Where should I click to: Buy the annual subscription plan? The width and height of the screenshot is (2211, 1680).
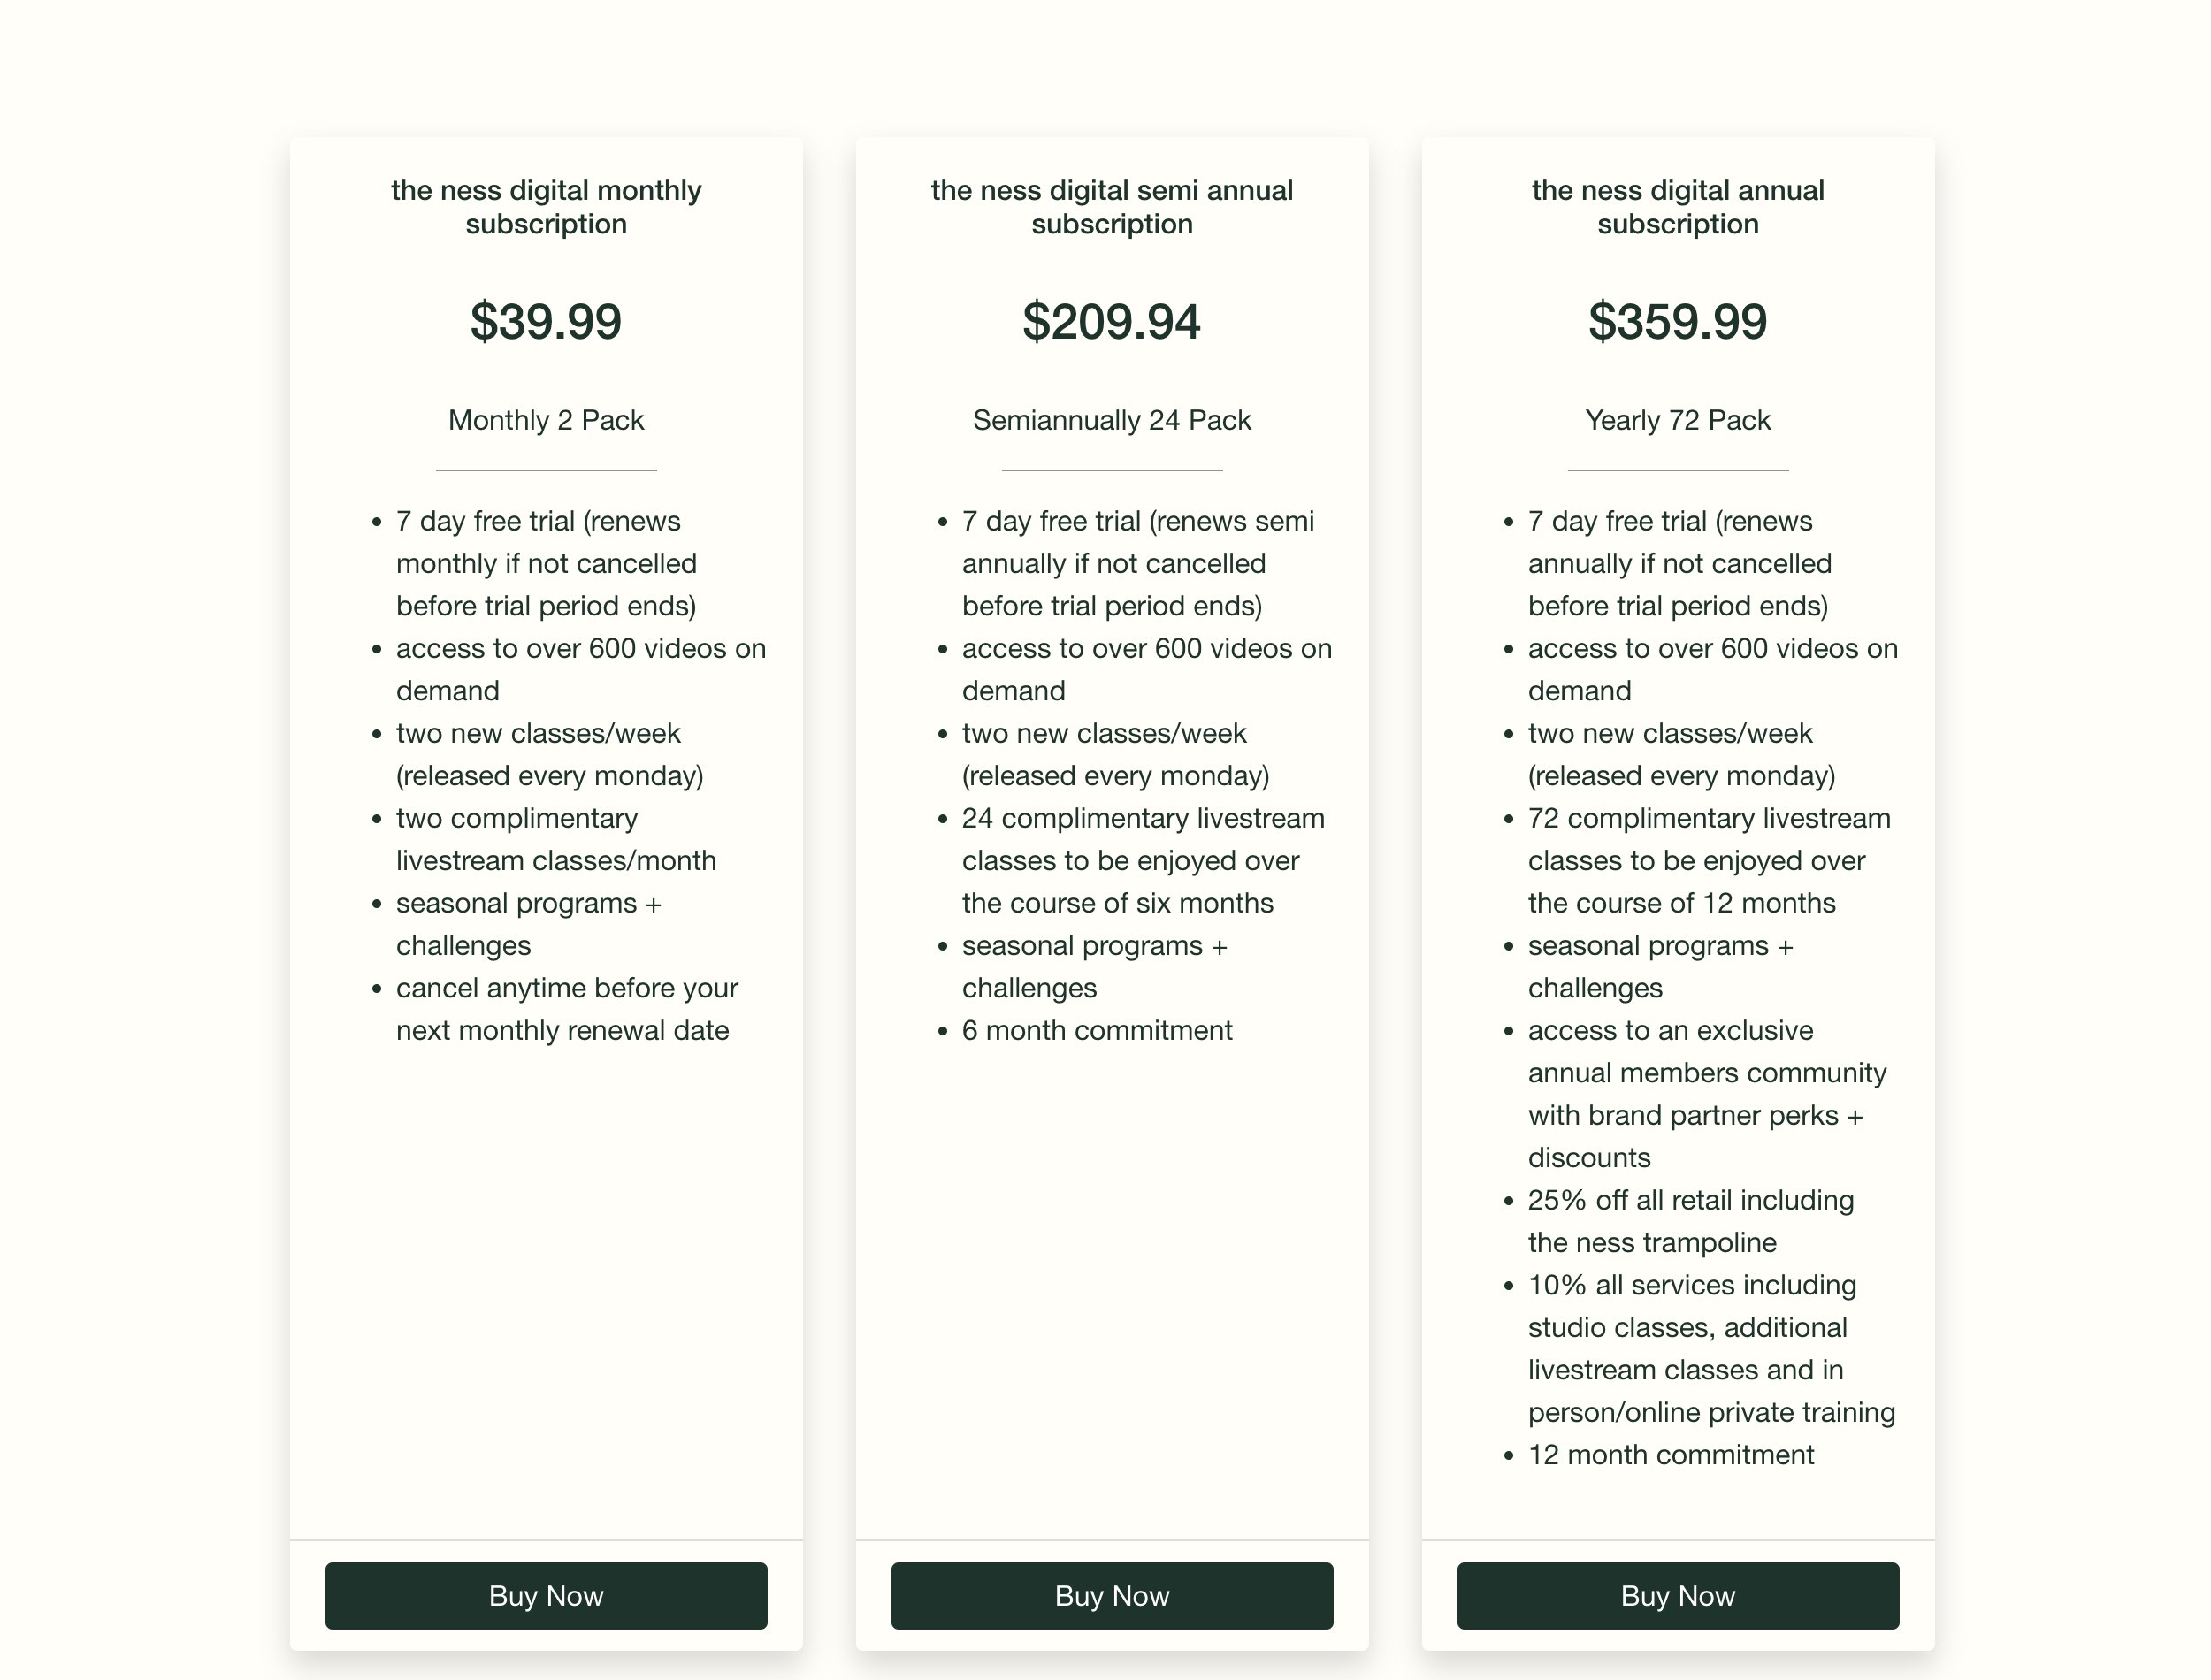point(1678,1595)
